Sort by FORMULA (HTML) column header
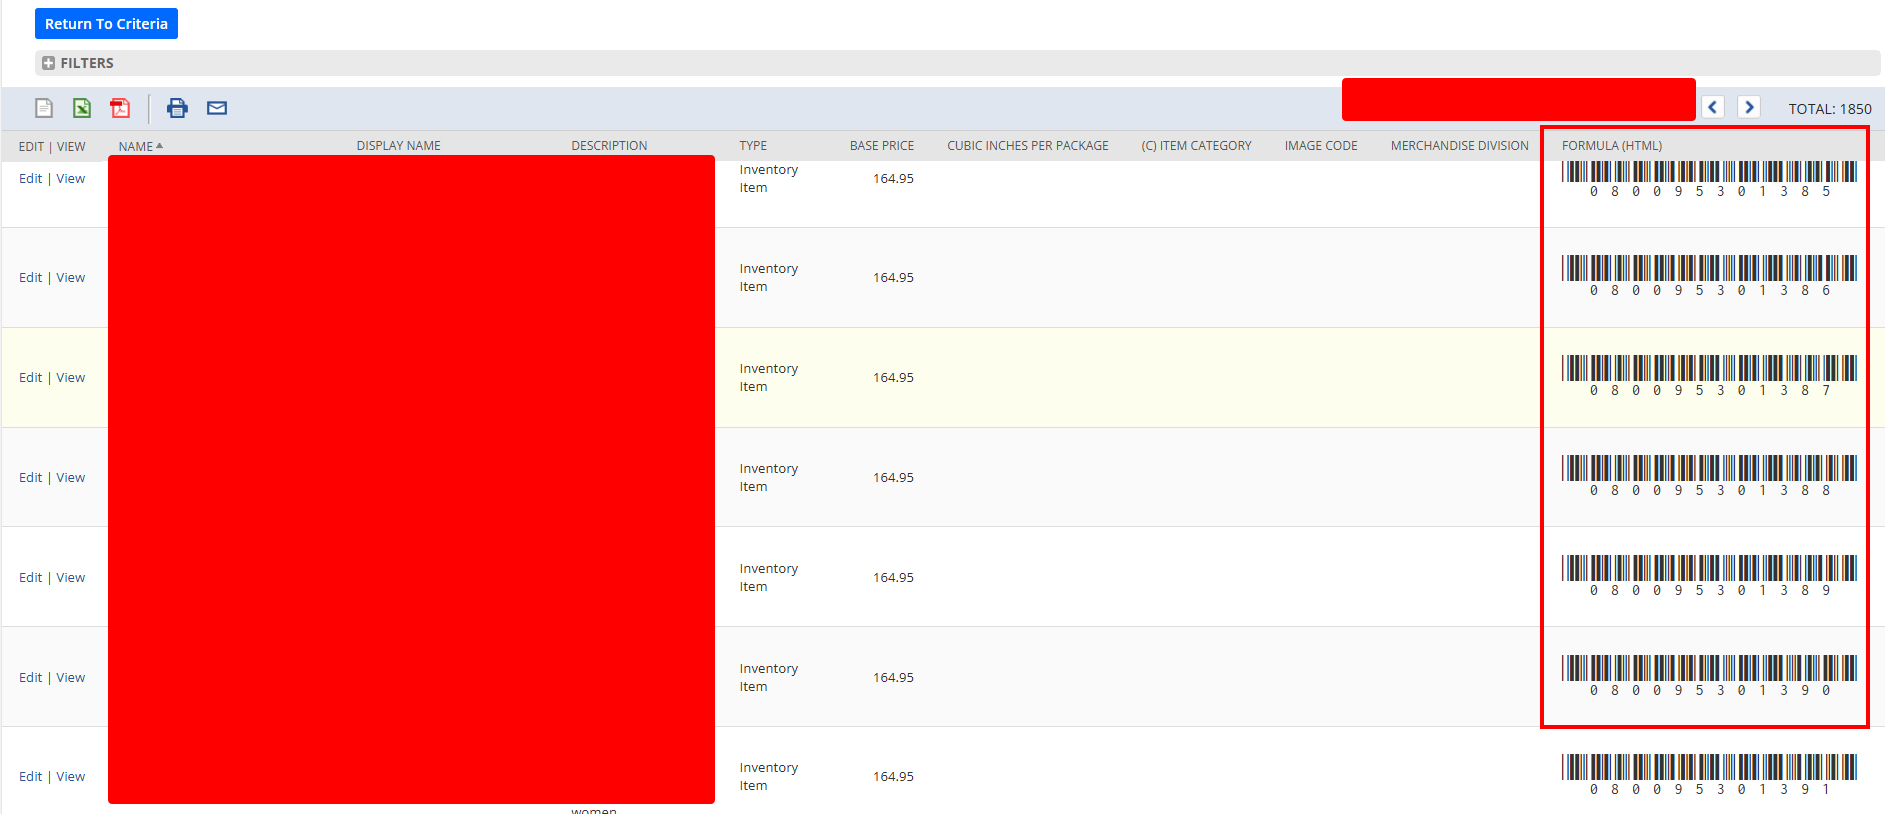 tap(1612, 146)
